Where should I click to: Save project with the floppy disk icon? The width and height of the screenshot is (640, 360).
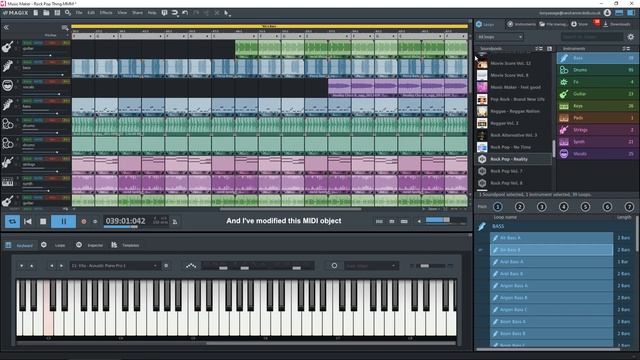57,13
